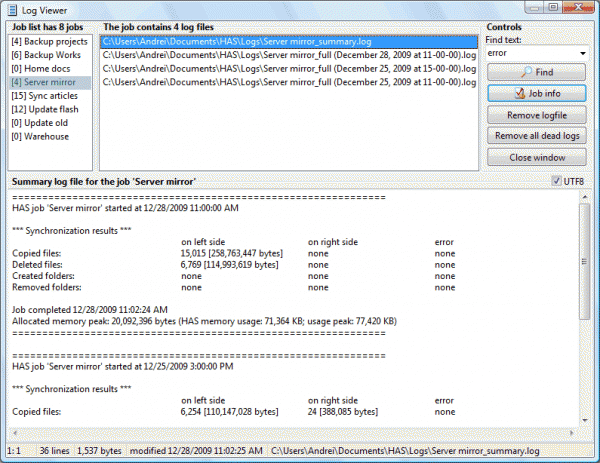This screenshot has width=600, height=463.
Task: Click the line 'started at 12/28/2009 11:00:00 AM'
Action: coord(125,208)
